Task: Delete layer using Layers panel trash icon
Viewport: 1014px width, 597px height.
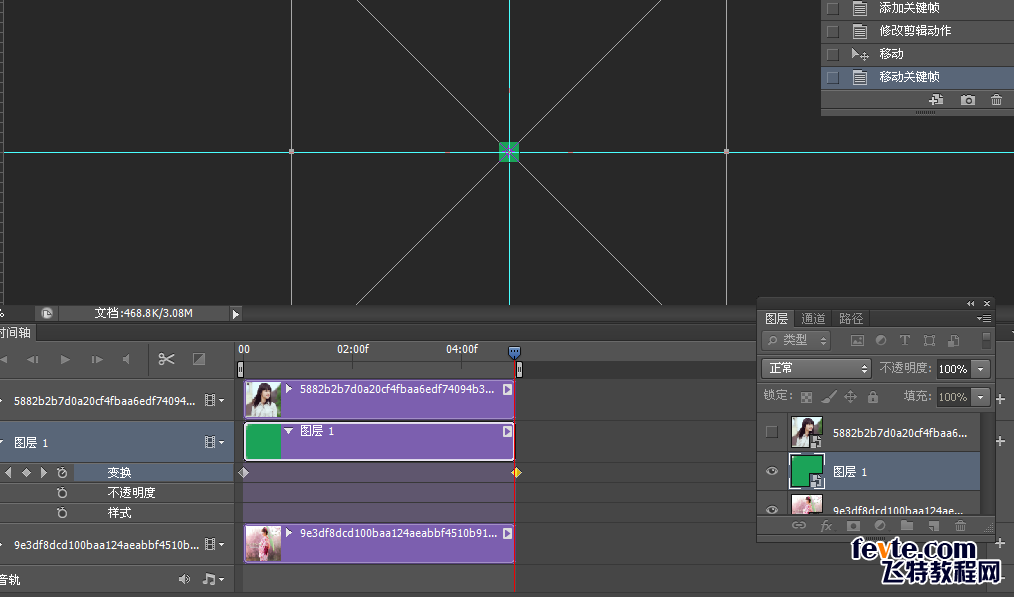Action: 960,526
